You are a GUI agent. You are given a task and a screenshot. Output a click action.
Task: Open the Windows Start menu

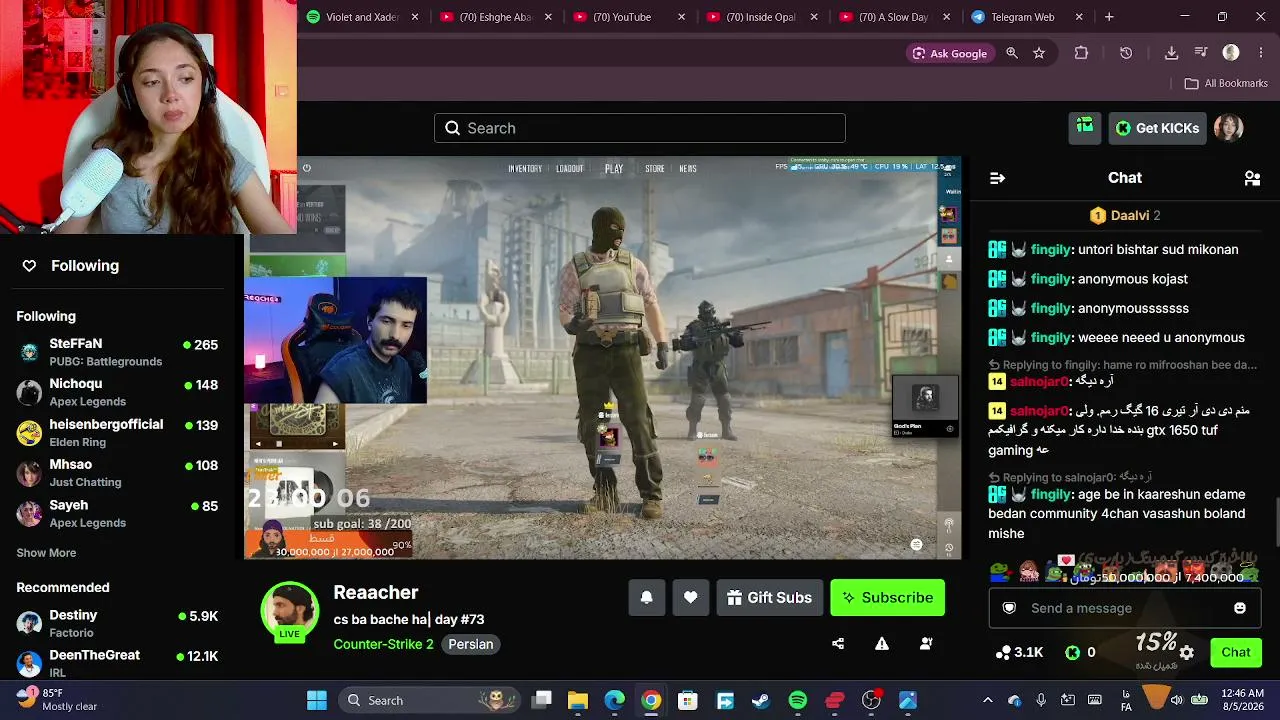pyautogui.click(x=317, y=700)
